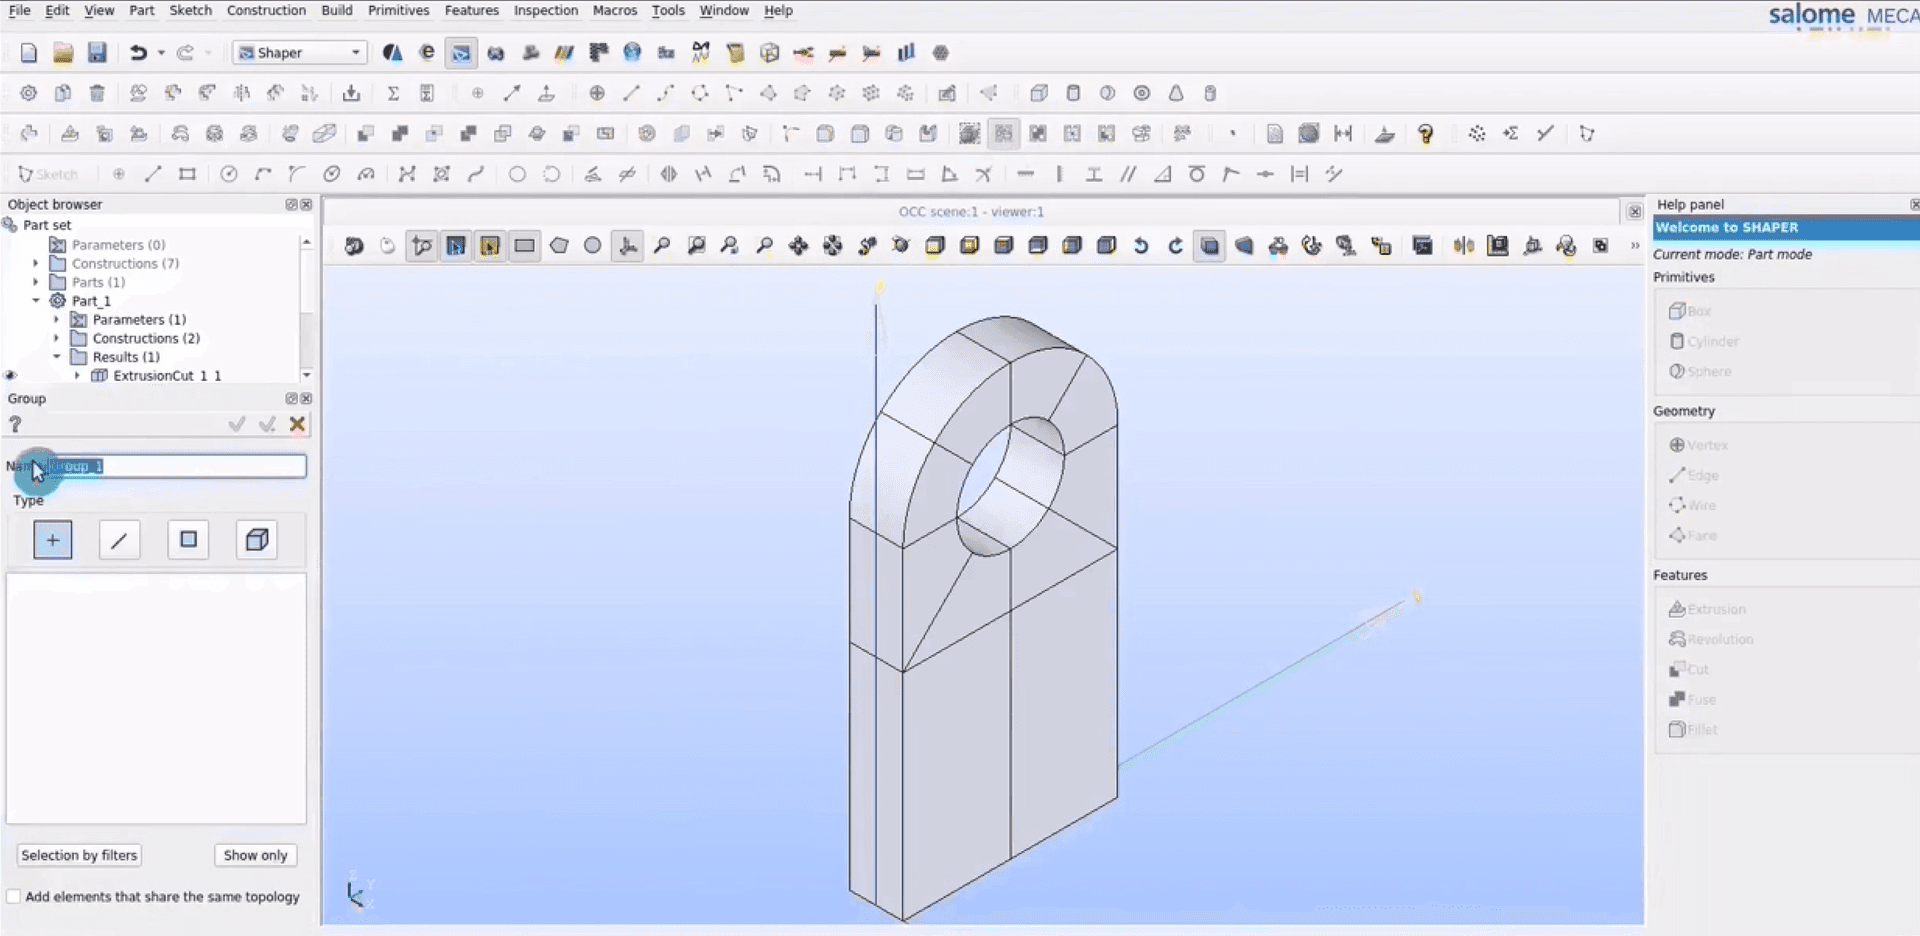Open the Inspection menu
The height and width of the screenshot is (936, 1920).
coord(545,10)
